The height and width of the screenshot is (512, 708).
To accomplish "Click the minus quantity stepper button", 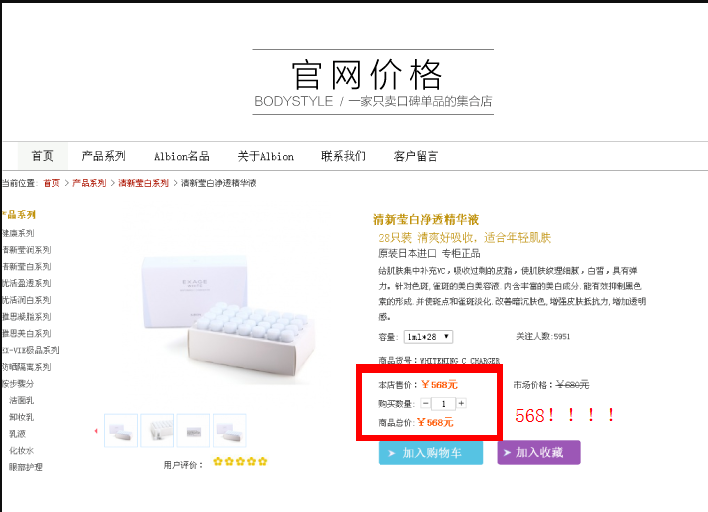I will 426,403.
